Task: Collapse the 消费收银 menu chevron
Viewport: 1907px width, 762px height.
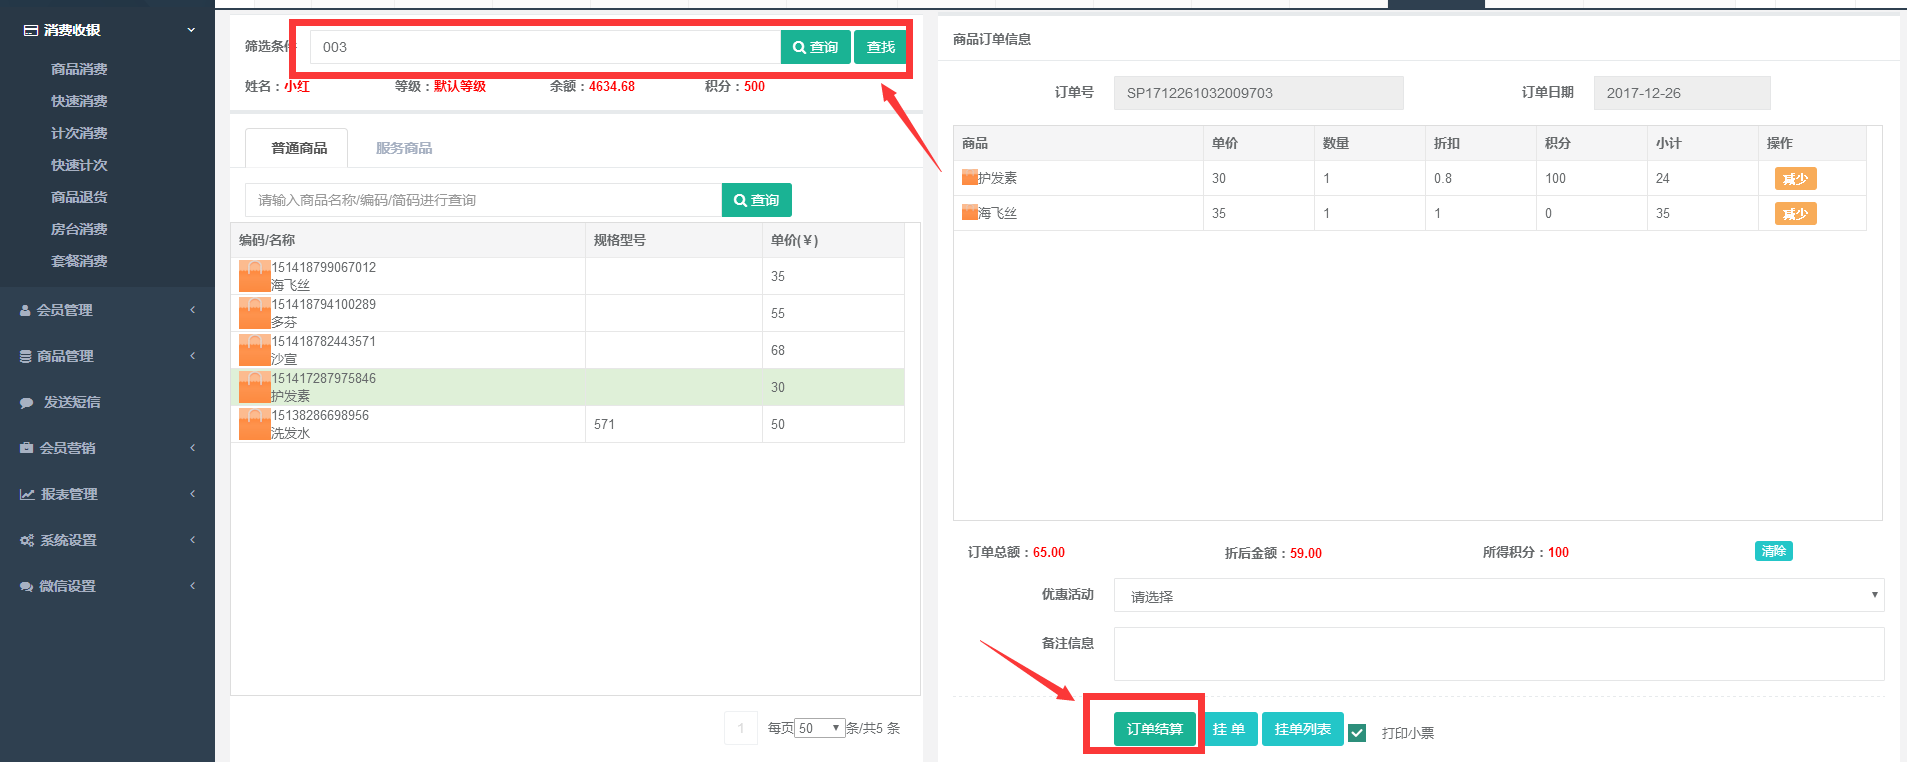Action: point(191,30)
